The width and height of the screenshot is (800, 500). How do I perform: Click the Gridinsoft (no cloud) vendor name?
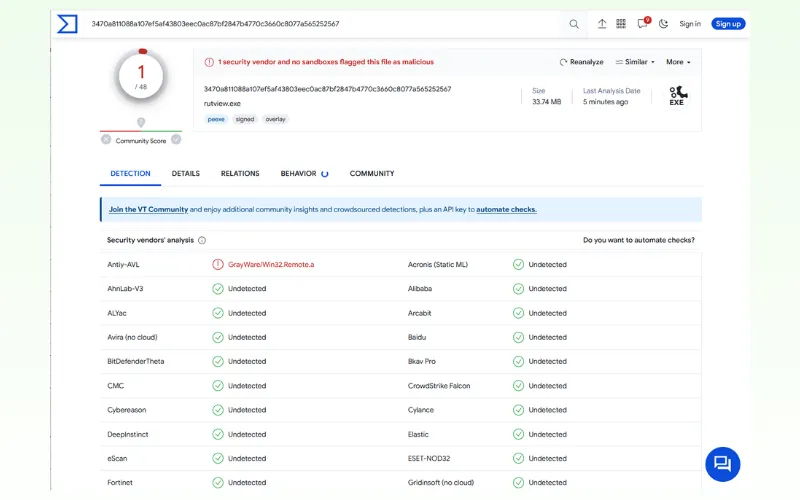441,482
